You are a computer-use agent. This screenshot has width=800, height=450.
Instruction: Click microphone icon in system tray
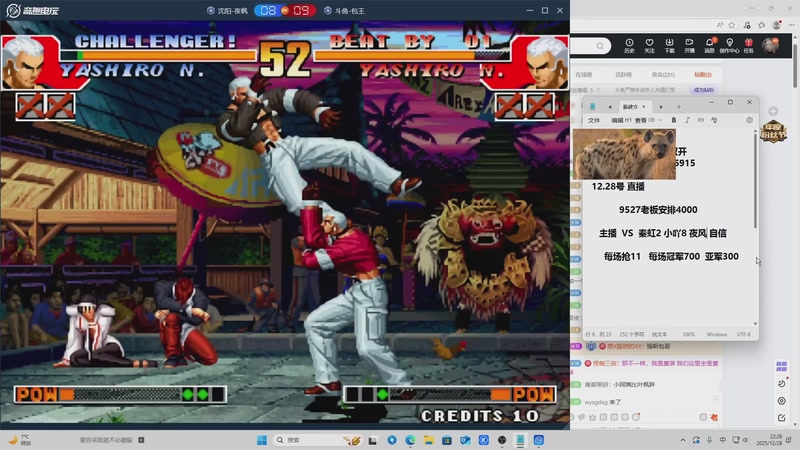[709, 440]
